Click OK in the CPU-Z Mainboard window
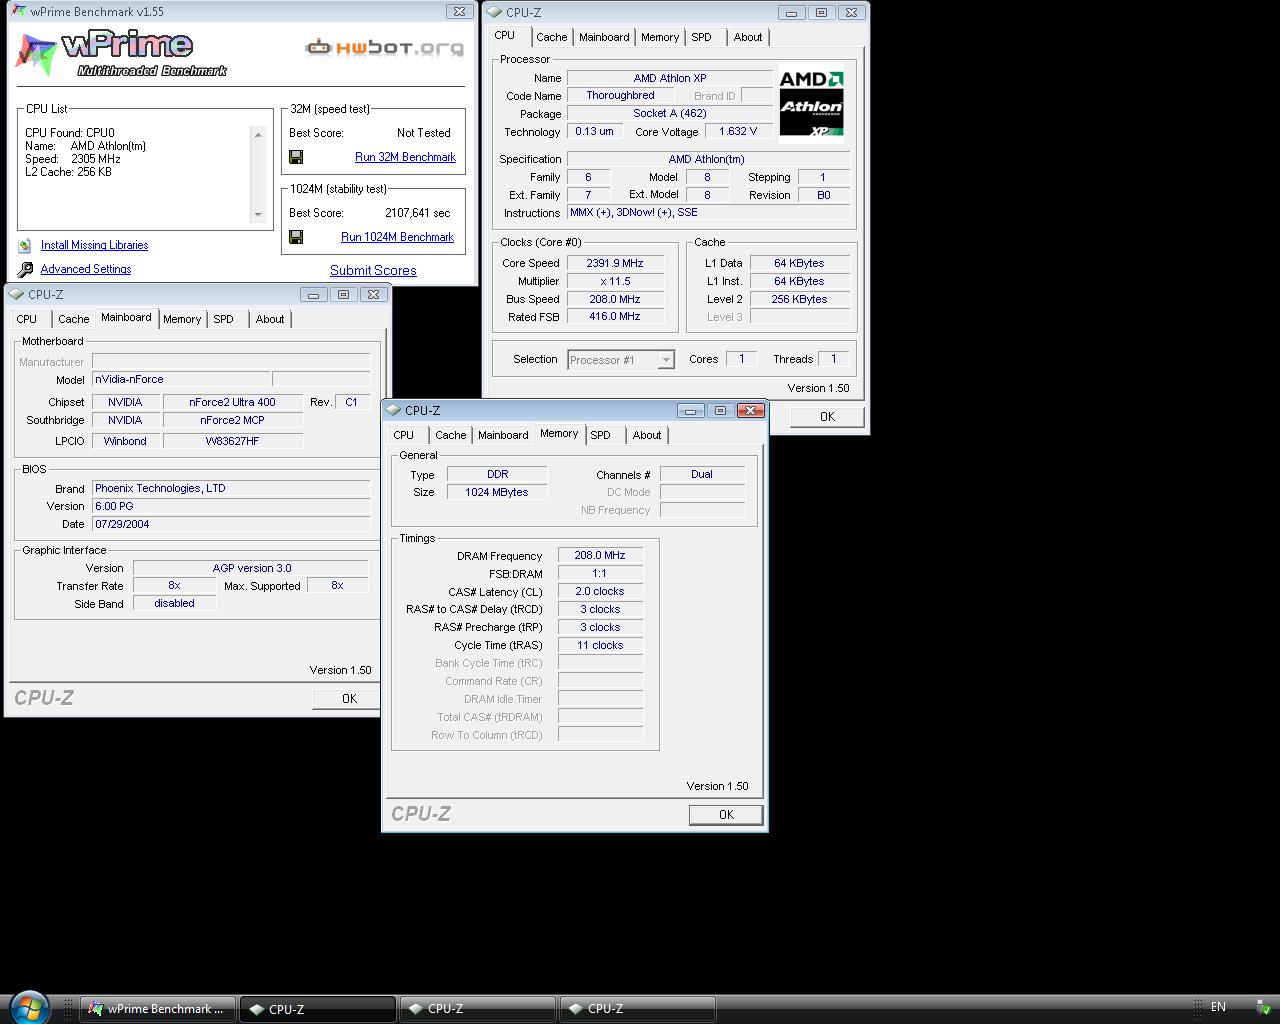Viewport: 1280px width, 1024px height. [346, 698]
